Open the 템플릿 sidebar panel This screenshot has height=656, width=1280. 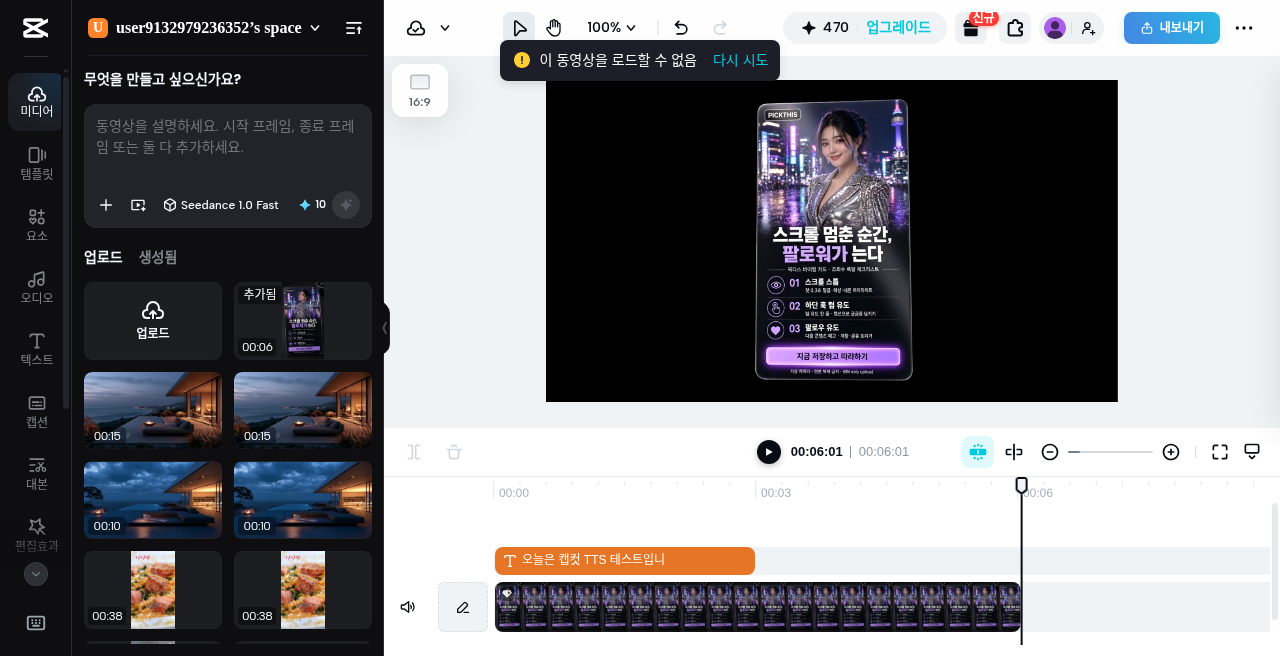point(36,164)
